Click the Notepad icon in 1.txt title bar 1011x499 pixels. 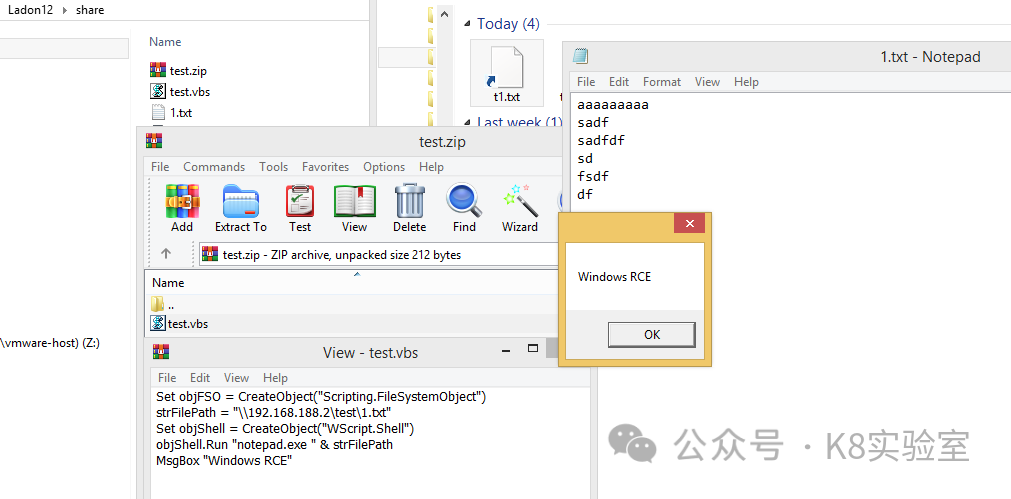click(580, 57)
